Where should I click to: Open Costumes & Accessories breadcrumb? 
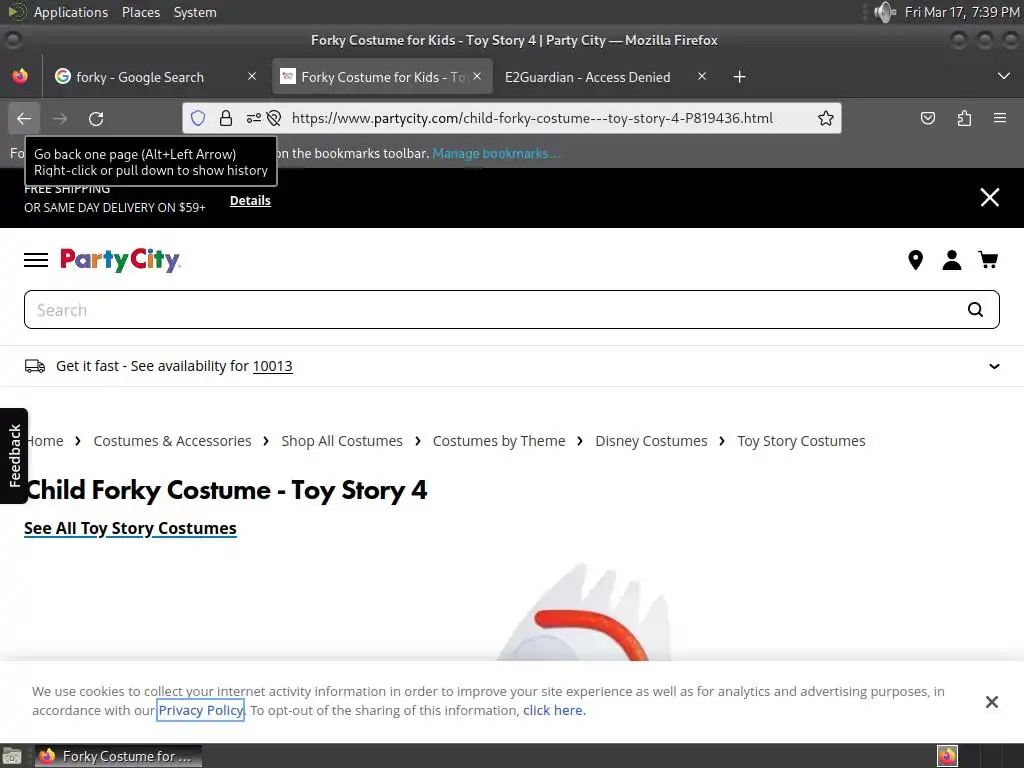[x=172, y=441]
